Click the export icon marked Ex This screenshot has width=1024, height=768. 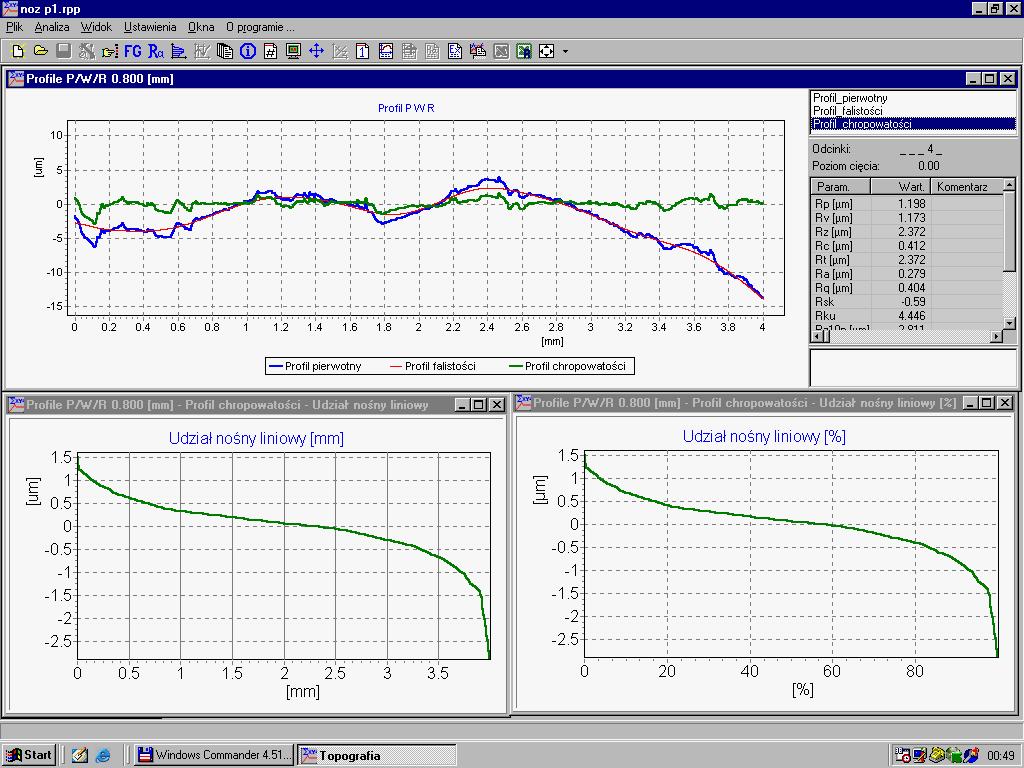pos(455,51)
